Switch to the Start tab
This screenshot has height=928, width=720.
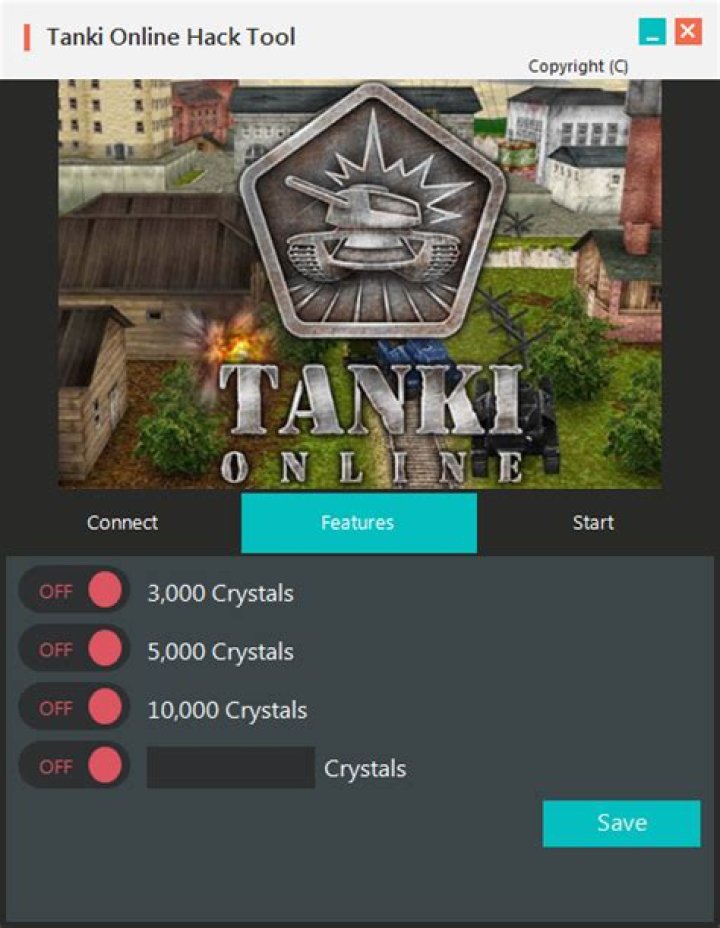(x=593, y=523)
